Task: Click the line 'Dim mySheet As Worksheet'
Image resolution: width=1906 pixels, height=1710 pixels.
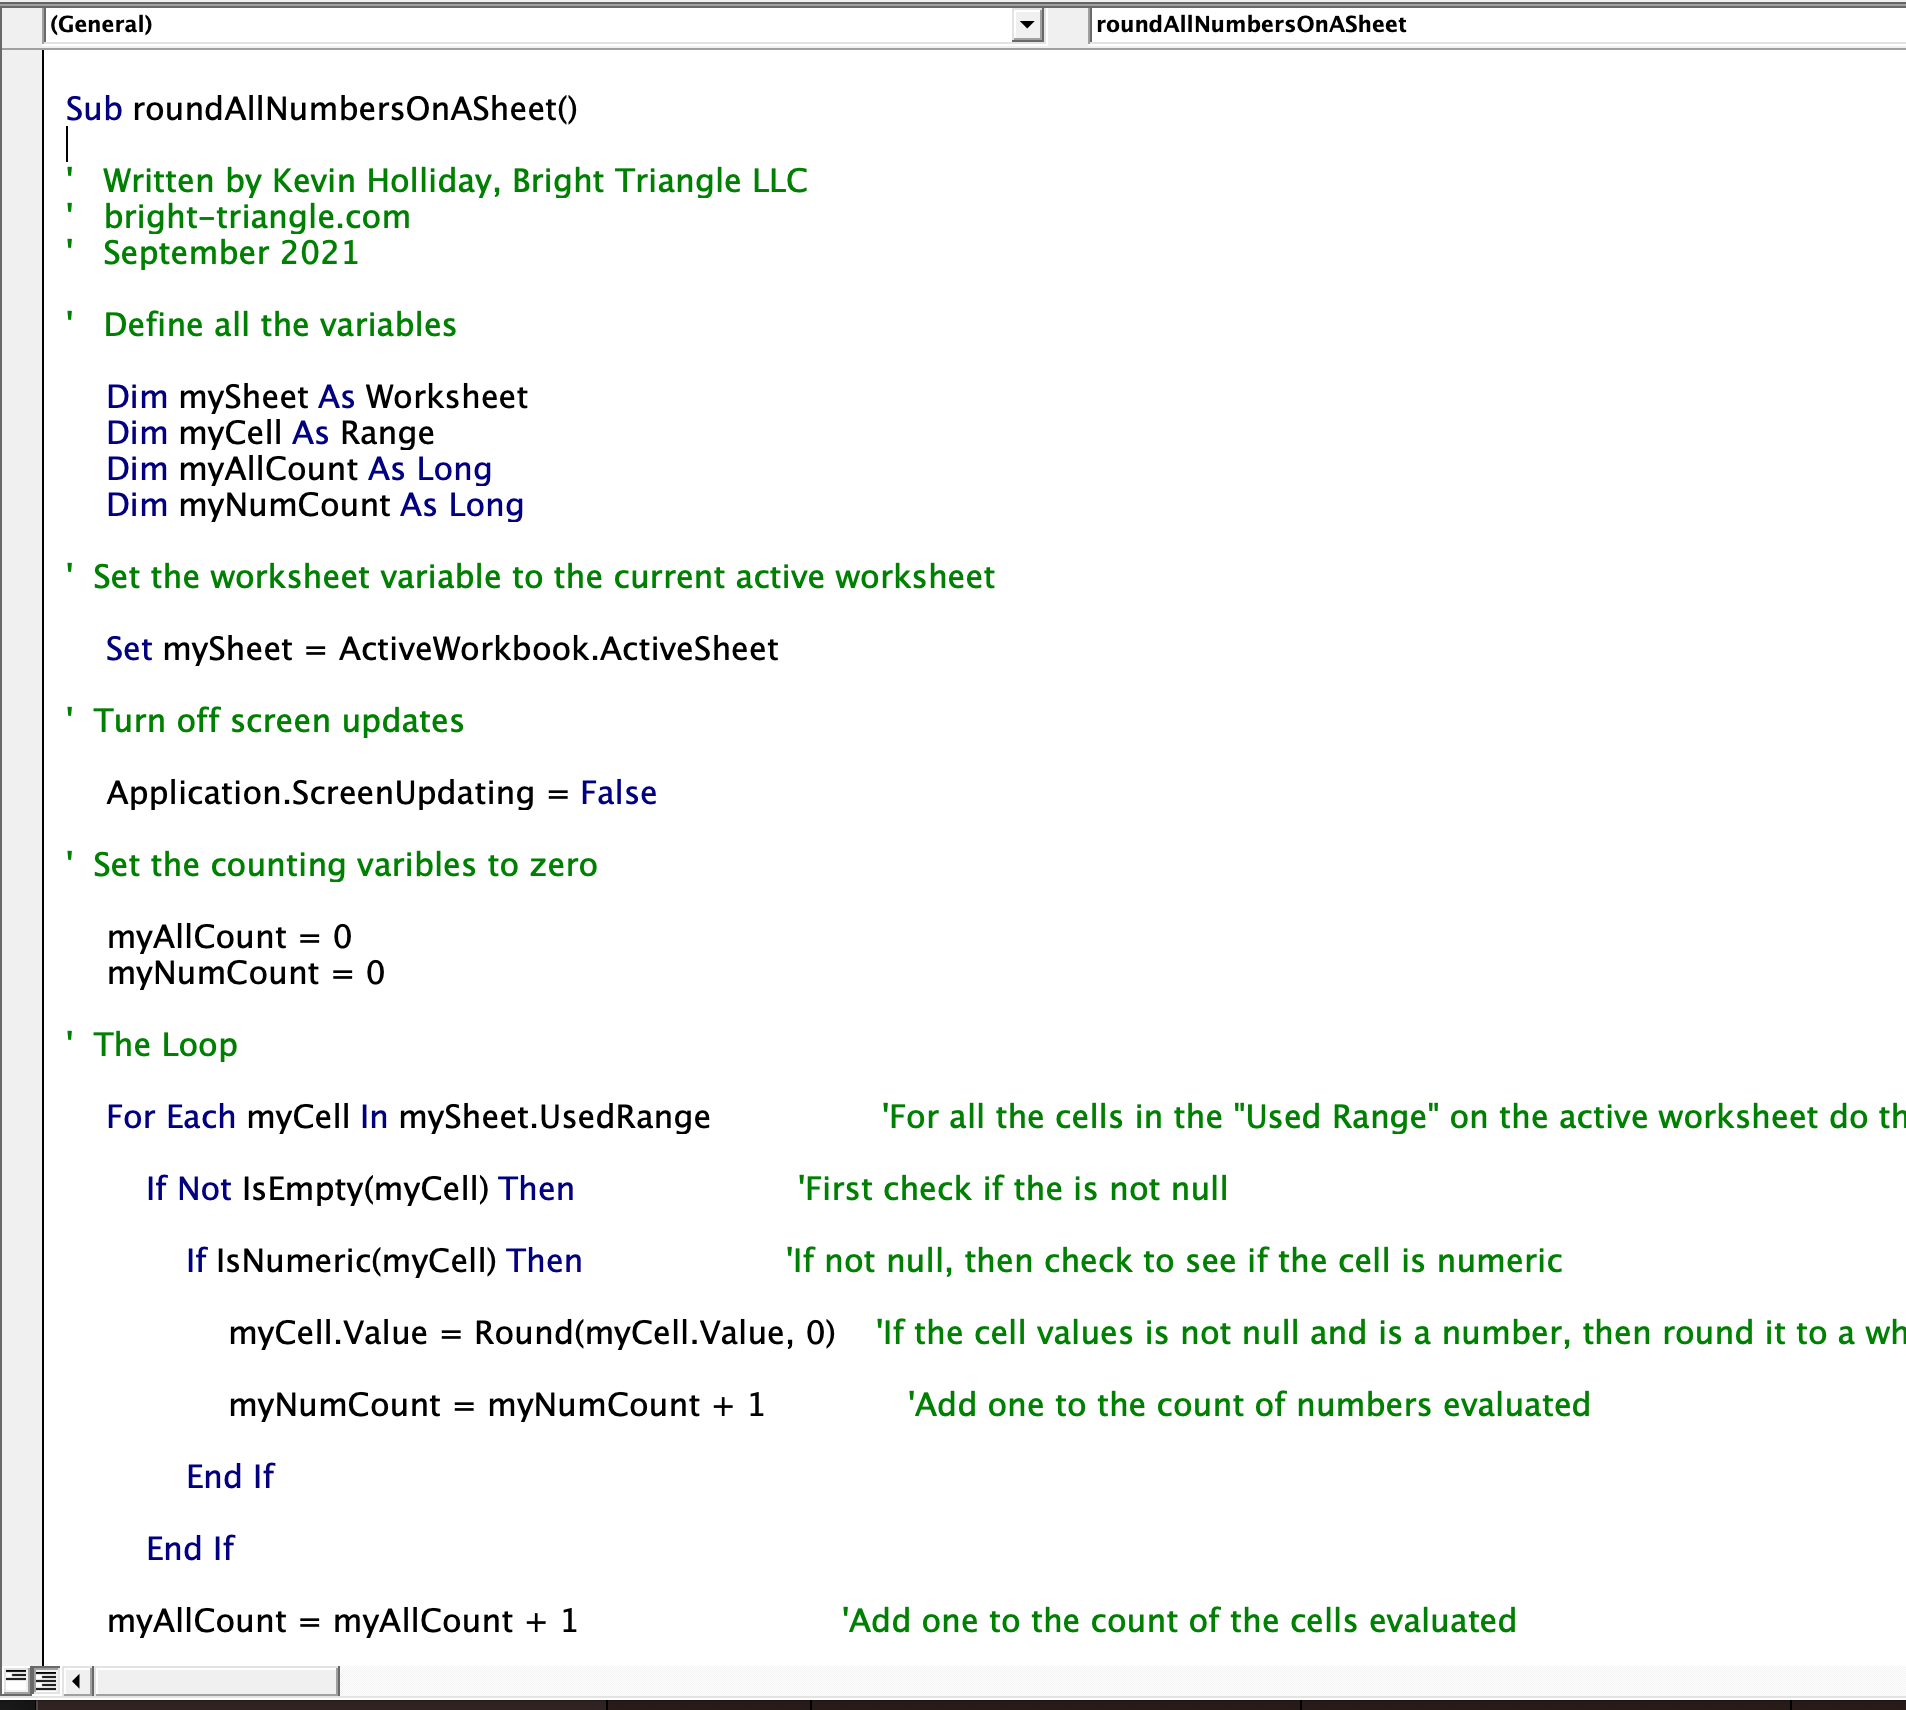Action: pos(317,397)
